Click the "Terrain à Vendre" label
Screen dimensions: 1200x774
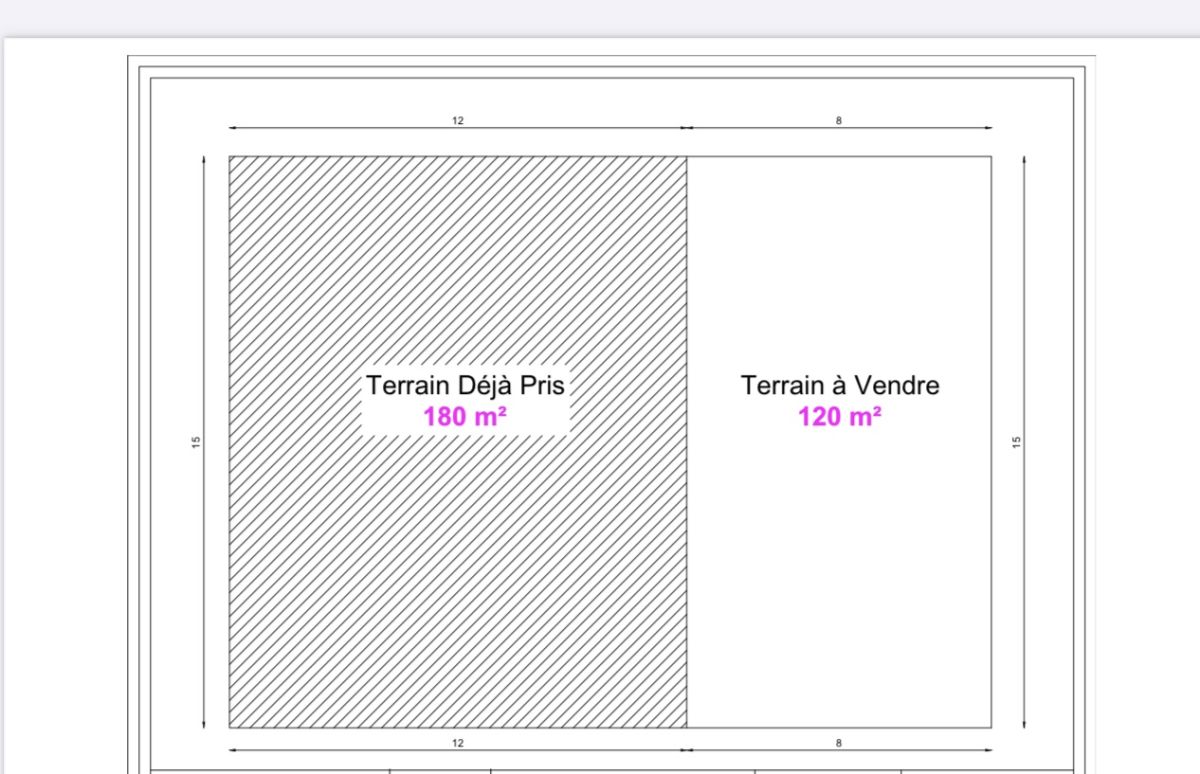[840, 386]
